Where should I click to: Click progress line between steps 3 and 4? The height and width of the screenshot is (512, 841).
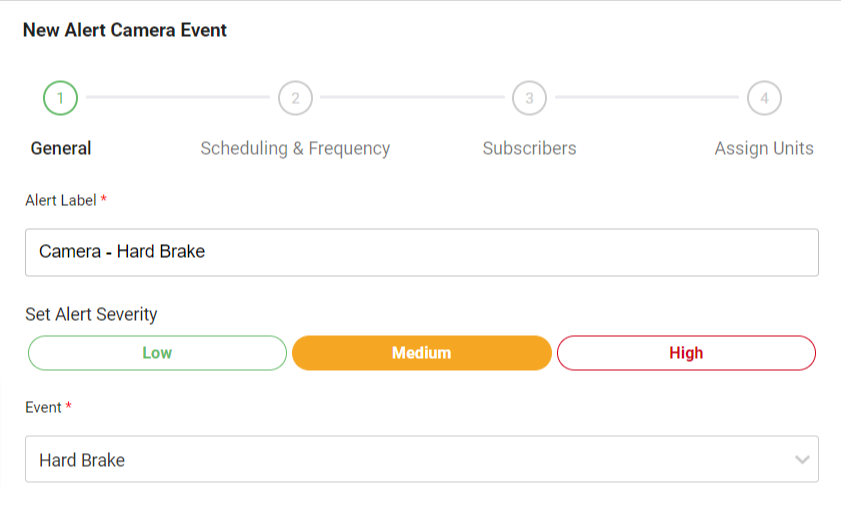646,98
